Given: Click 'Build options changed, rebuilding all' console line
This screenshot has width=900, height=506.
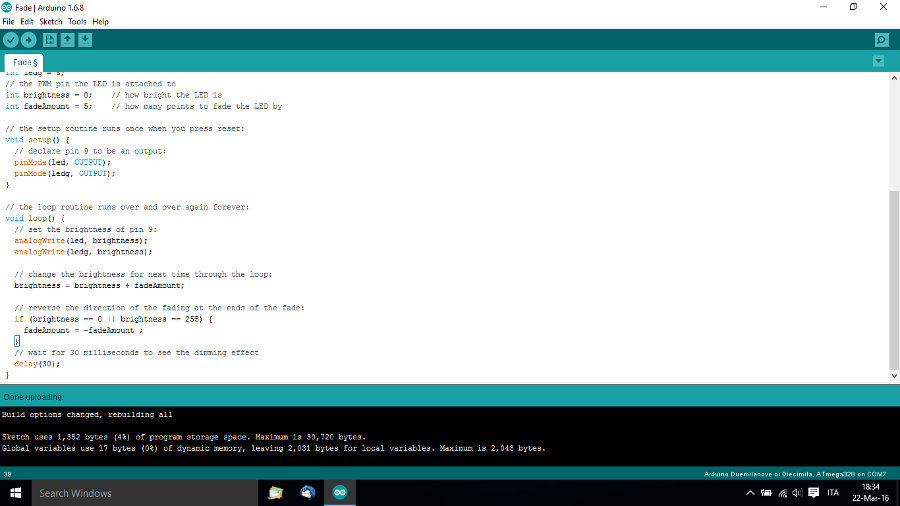Looking at the screenshot, I should coord(87,414).
